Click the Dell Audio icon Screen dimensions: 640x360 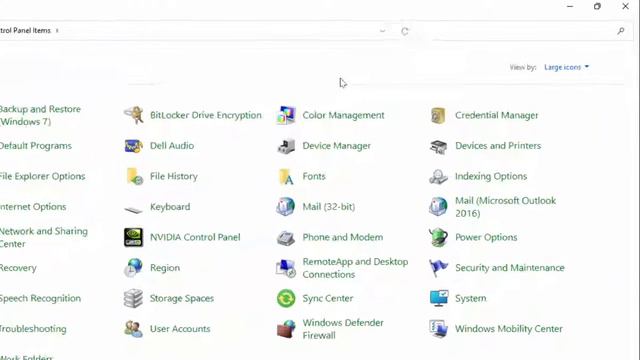click(x=133, y=146)
